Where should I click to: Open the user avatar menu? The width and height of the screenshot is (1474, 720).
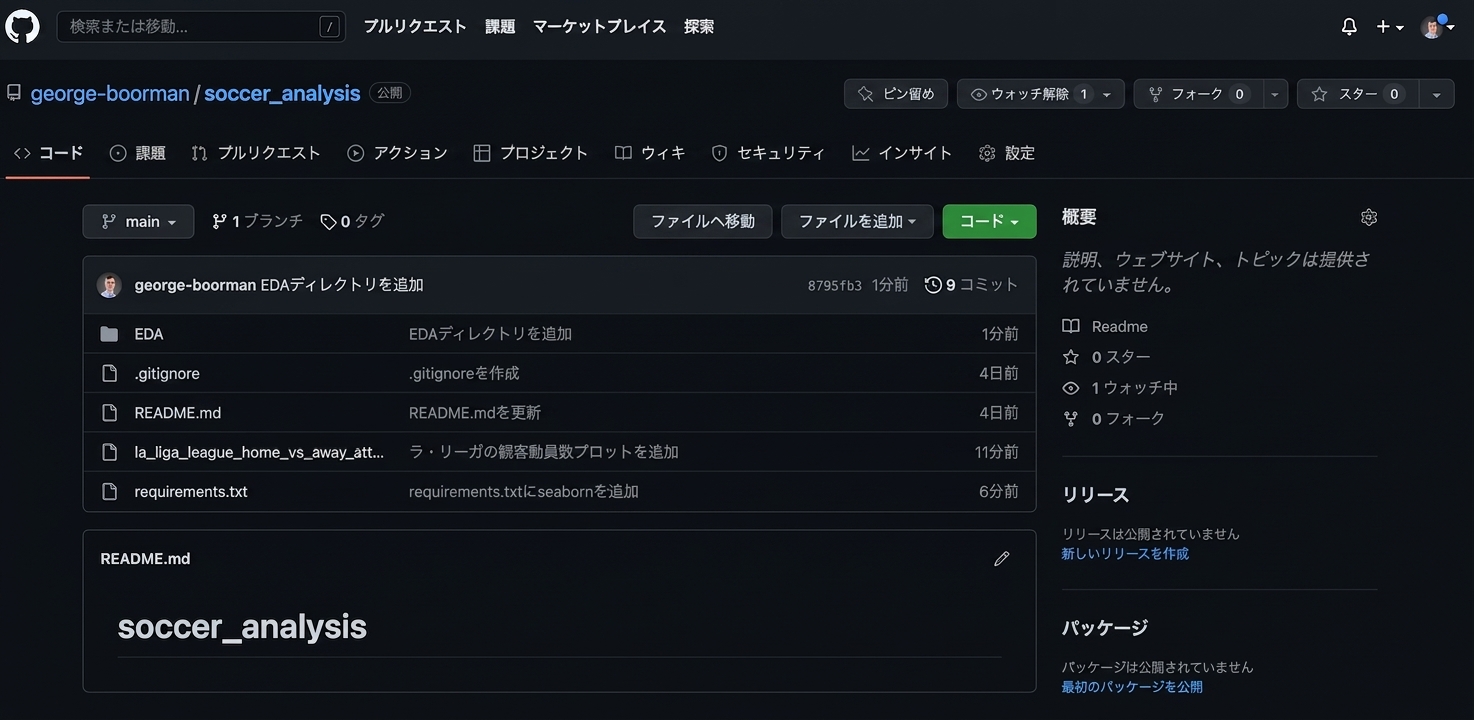click(1437, 27)
